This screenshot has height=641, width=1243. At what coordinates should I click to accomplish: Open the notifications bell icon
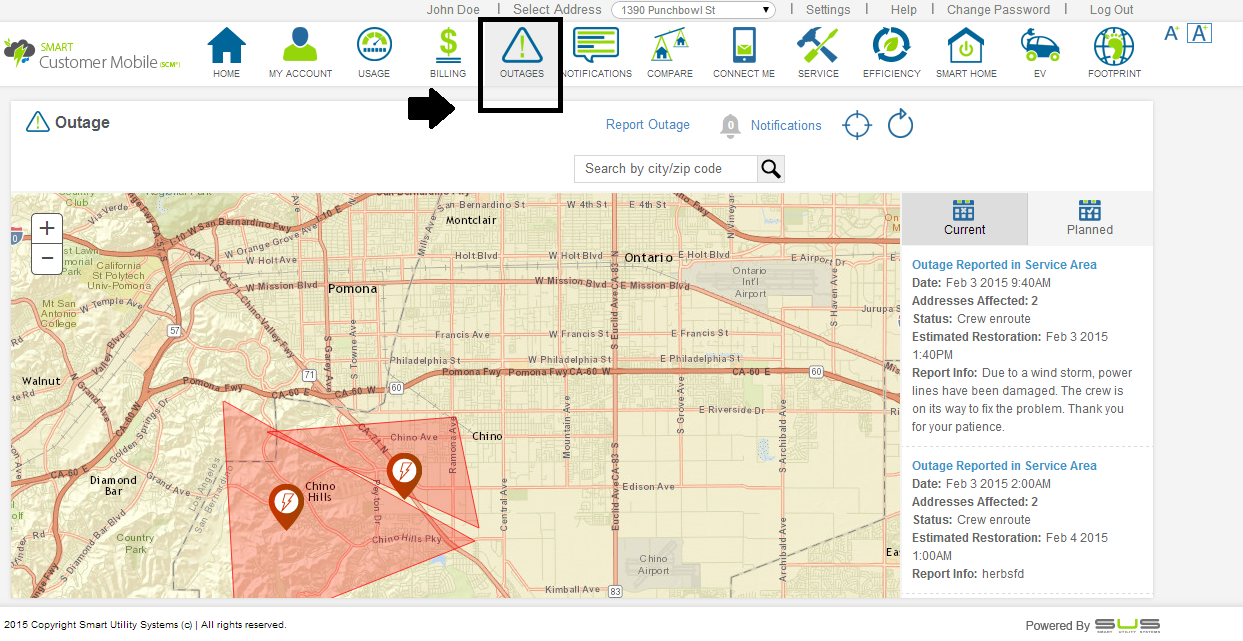731,126
